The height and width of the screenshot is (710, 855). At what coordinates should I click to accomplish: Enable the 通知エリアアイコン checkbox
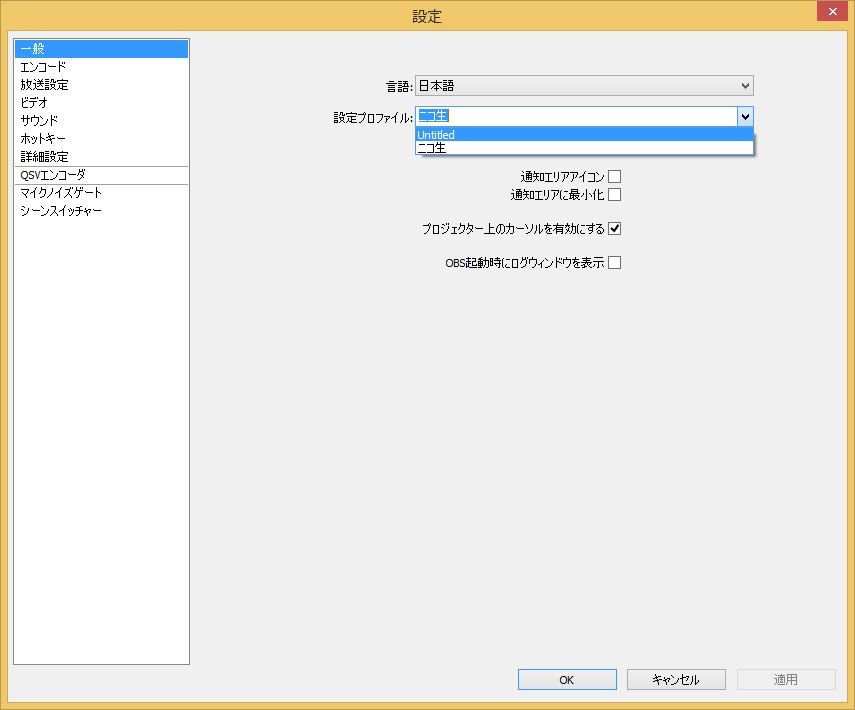coord(615,177)
